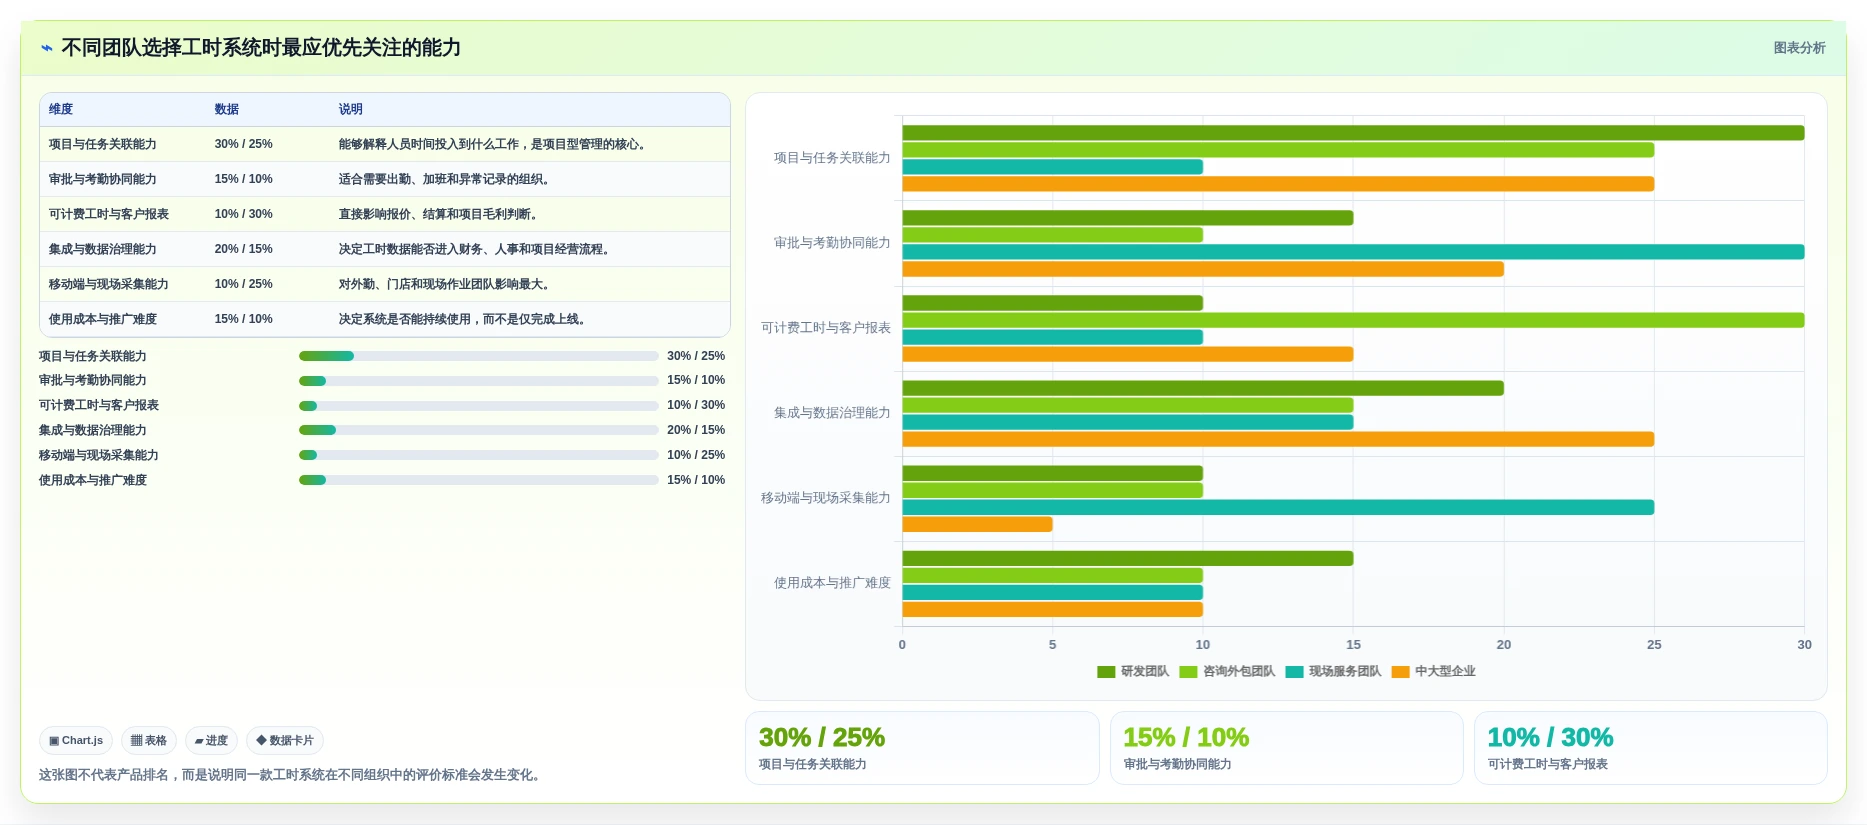Click dark green 研发团队 bar for 使用成本与推广难度
This screenshot has width=1867, height=825.
(x=1127, y=558)
